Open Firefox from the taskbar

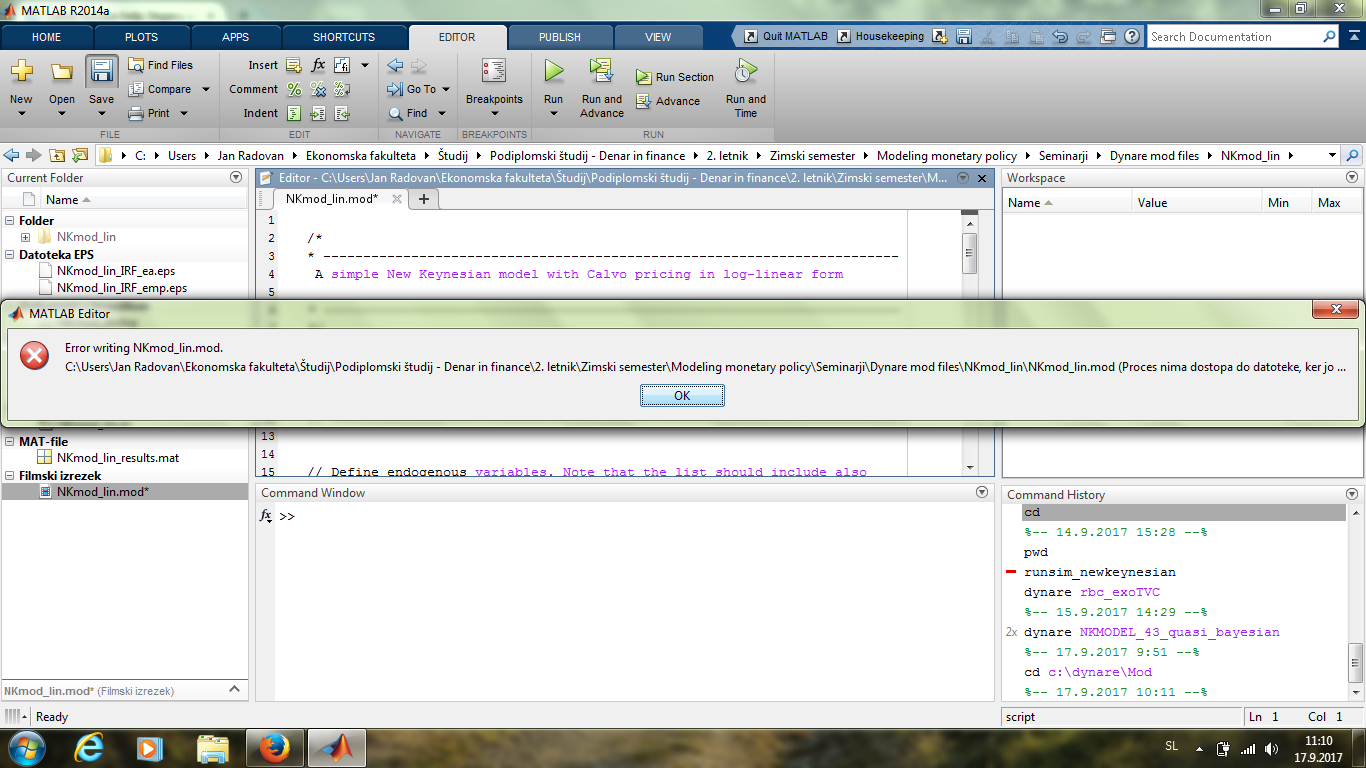274,747
